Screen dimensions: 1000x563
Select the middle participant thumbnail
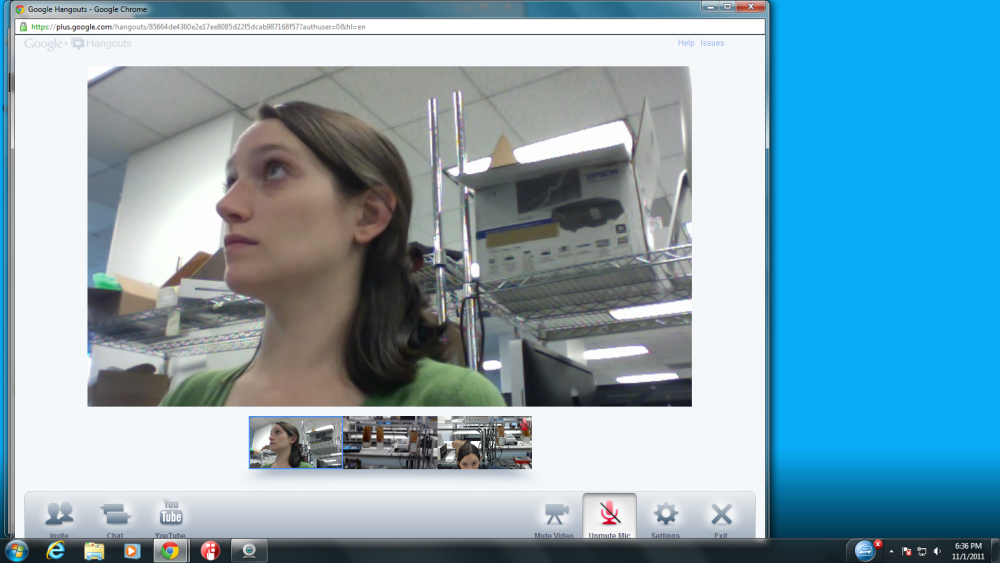coord(390,443)
